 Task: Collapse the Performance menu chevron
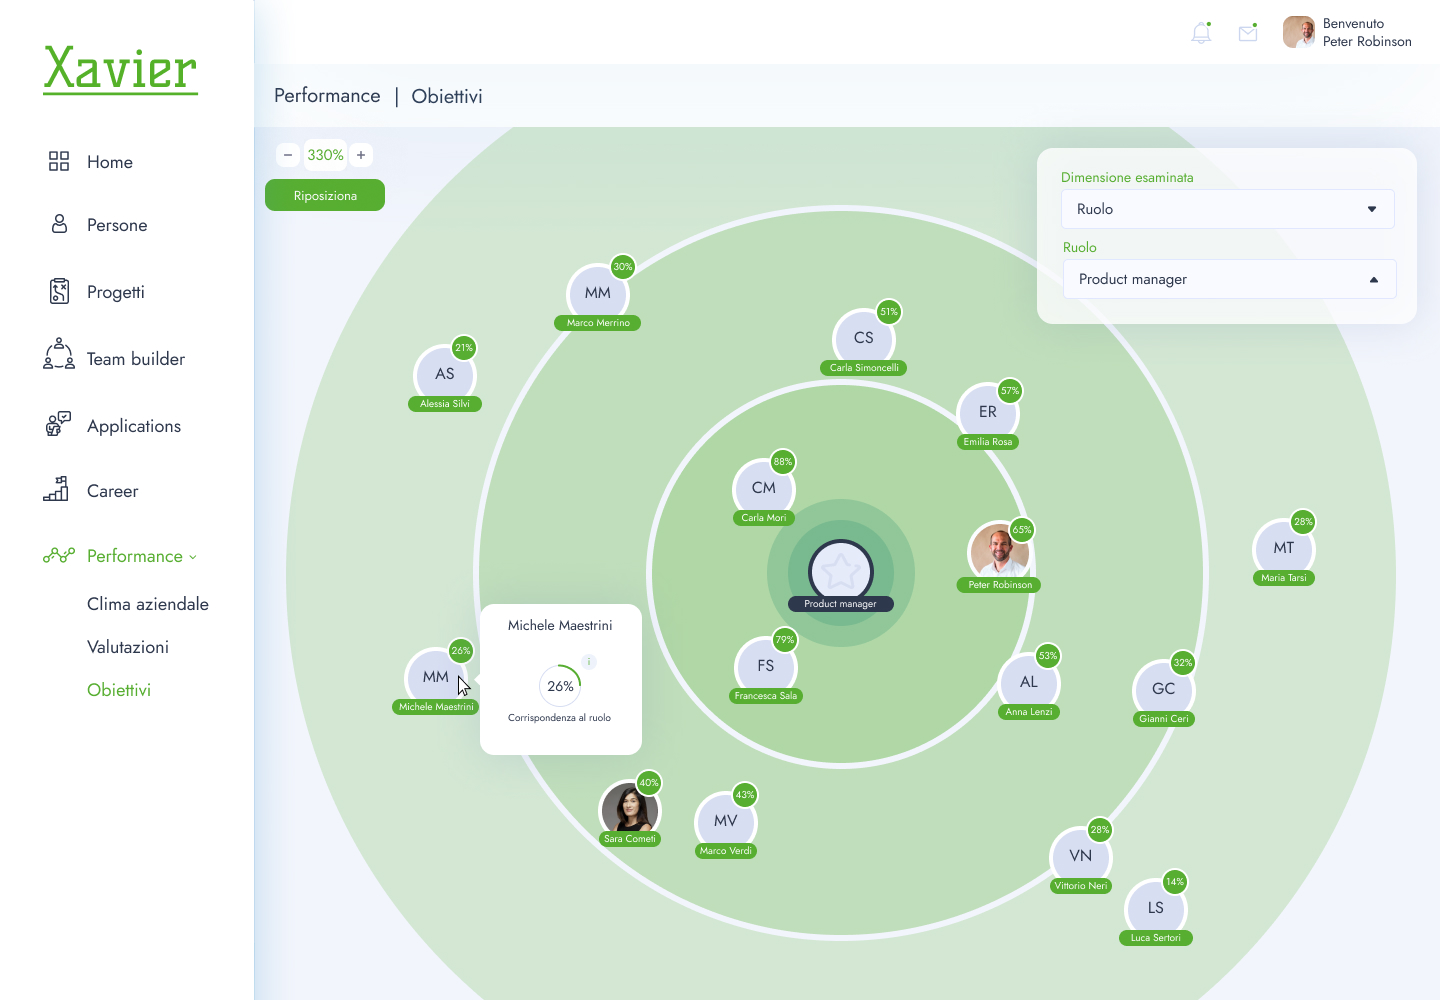pos(193,557)
